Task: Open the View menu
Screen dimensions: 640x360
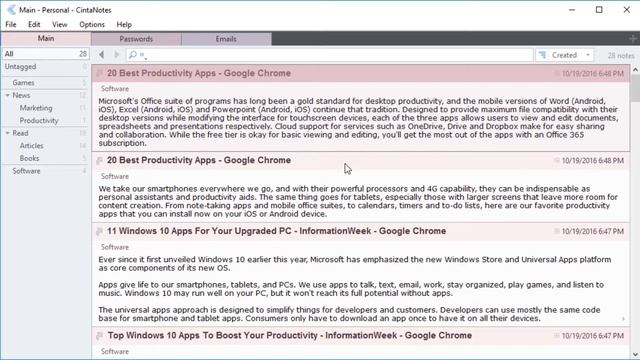Action: click(60, 24)
